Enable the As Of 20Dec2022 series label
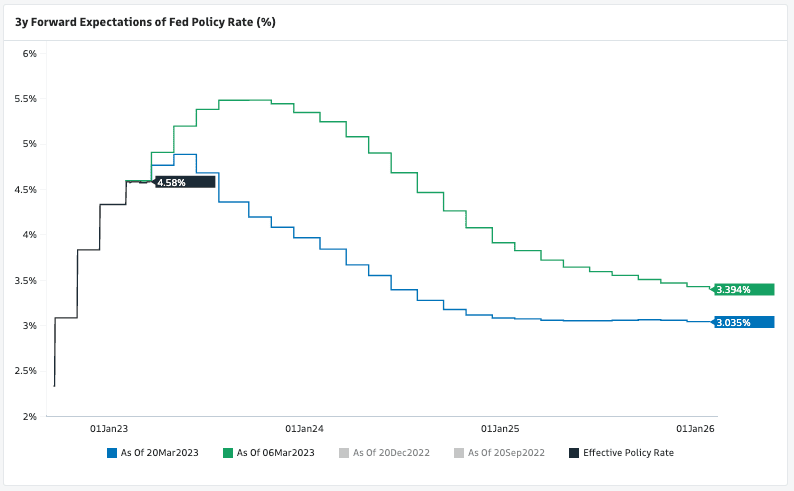 (391, 453)
